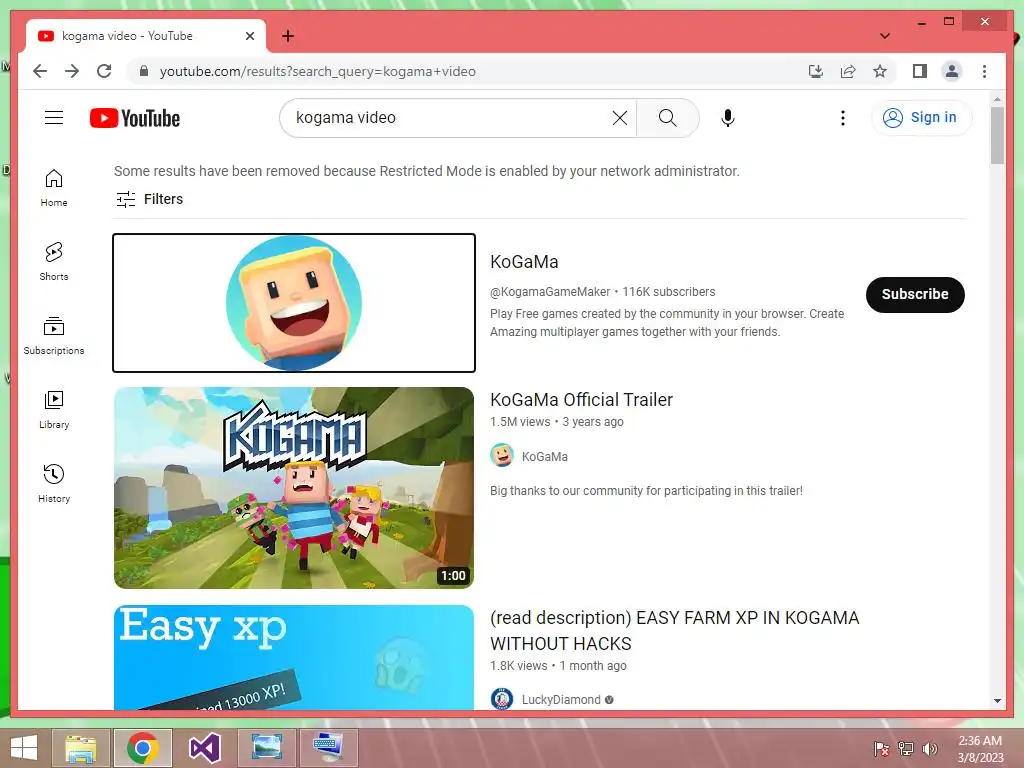Click the magnifier search button
The width and height of the screenshot is (1024, 768).
(667, 118)
